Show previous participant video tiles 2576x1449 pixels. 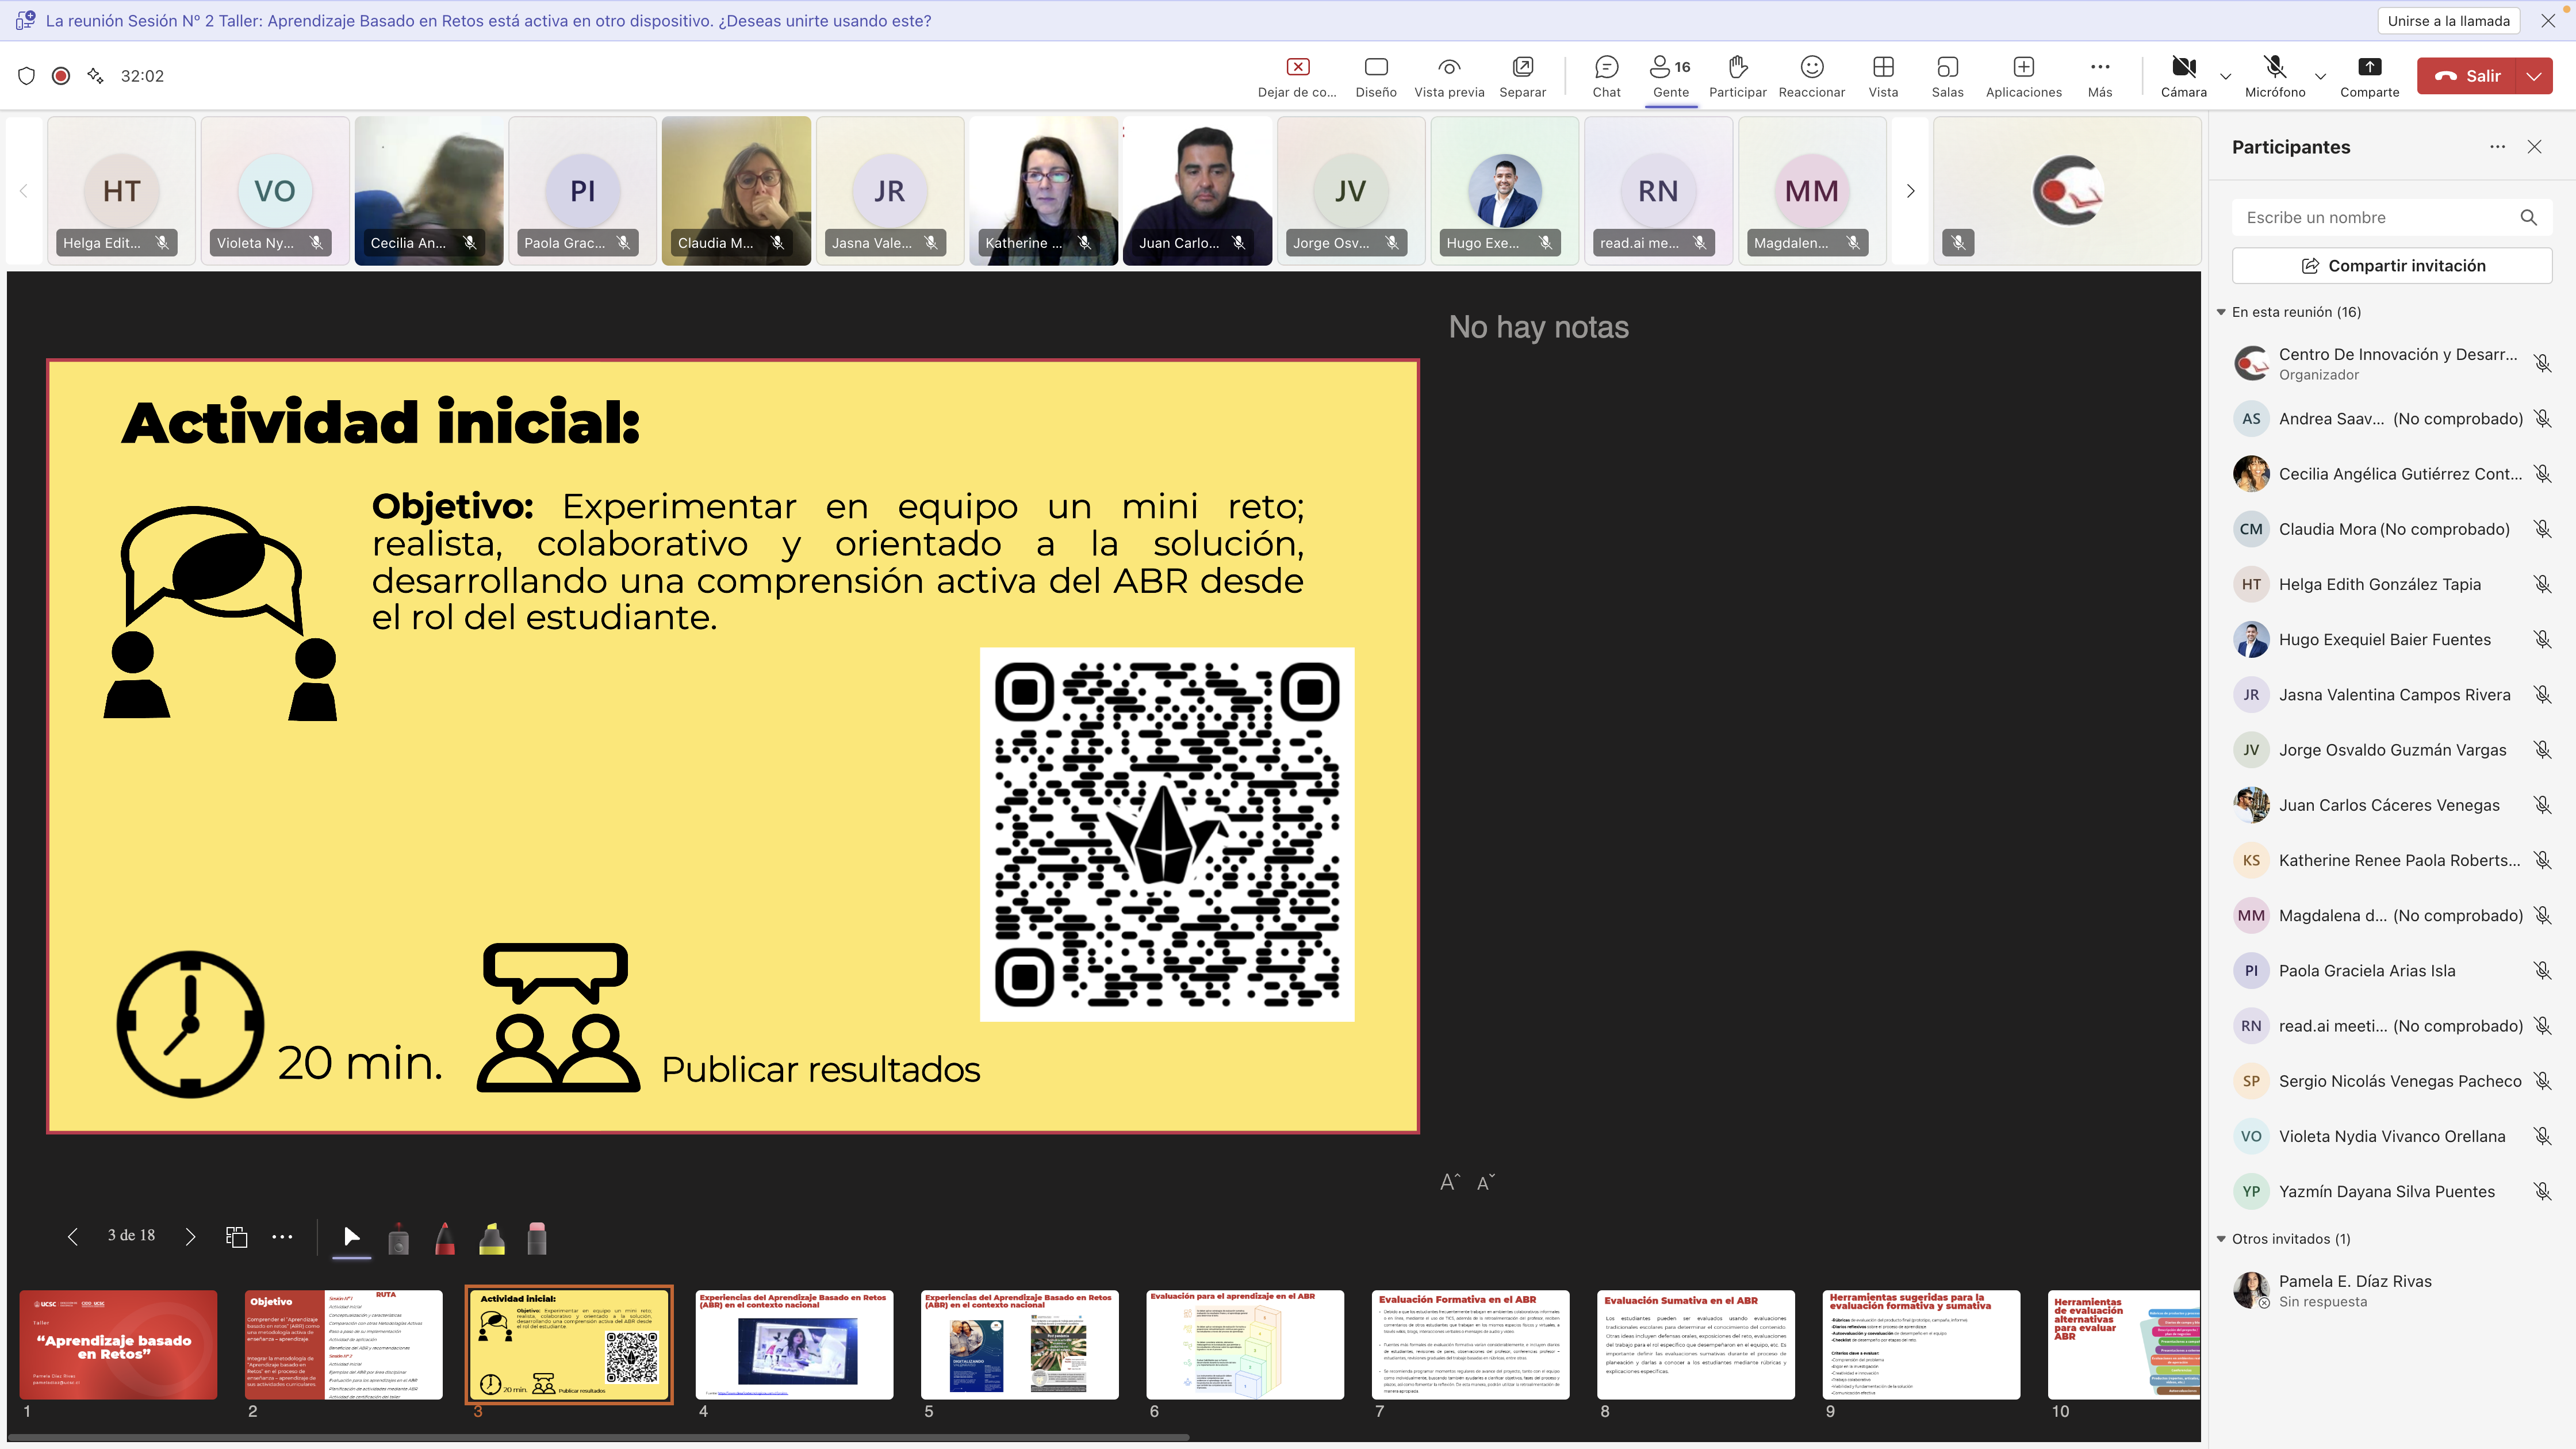tap(23, 191)
